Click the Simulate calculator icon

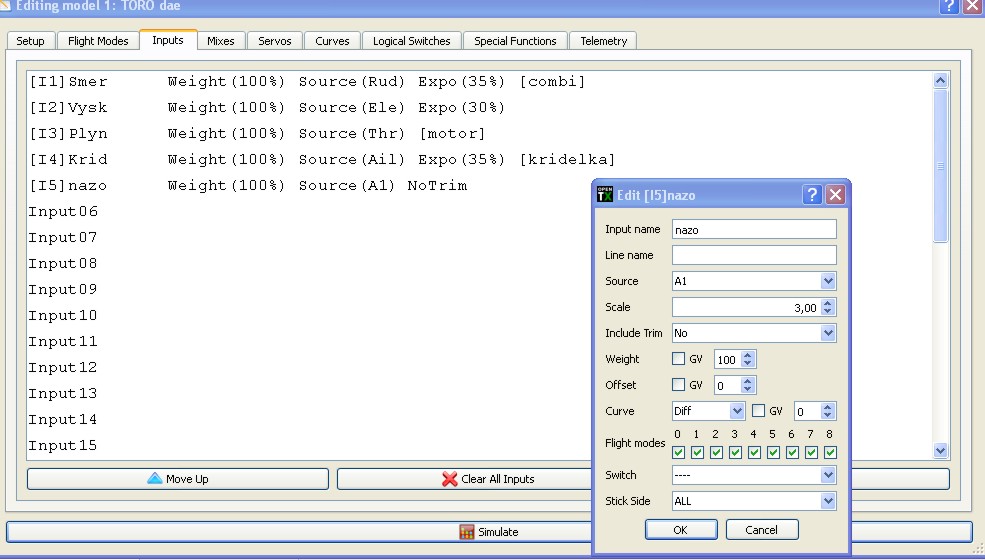click(467, 532)
